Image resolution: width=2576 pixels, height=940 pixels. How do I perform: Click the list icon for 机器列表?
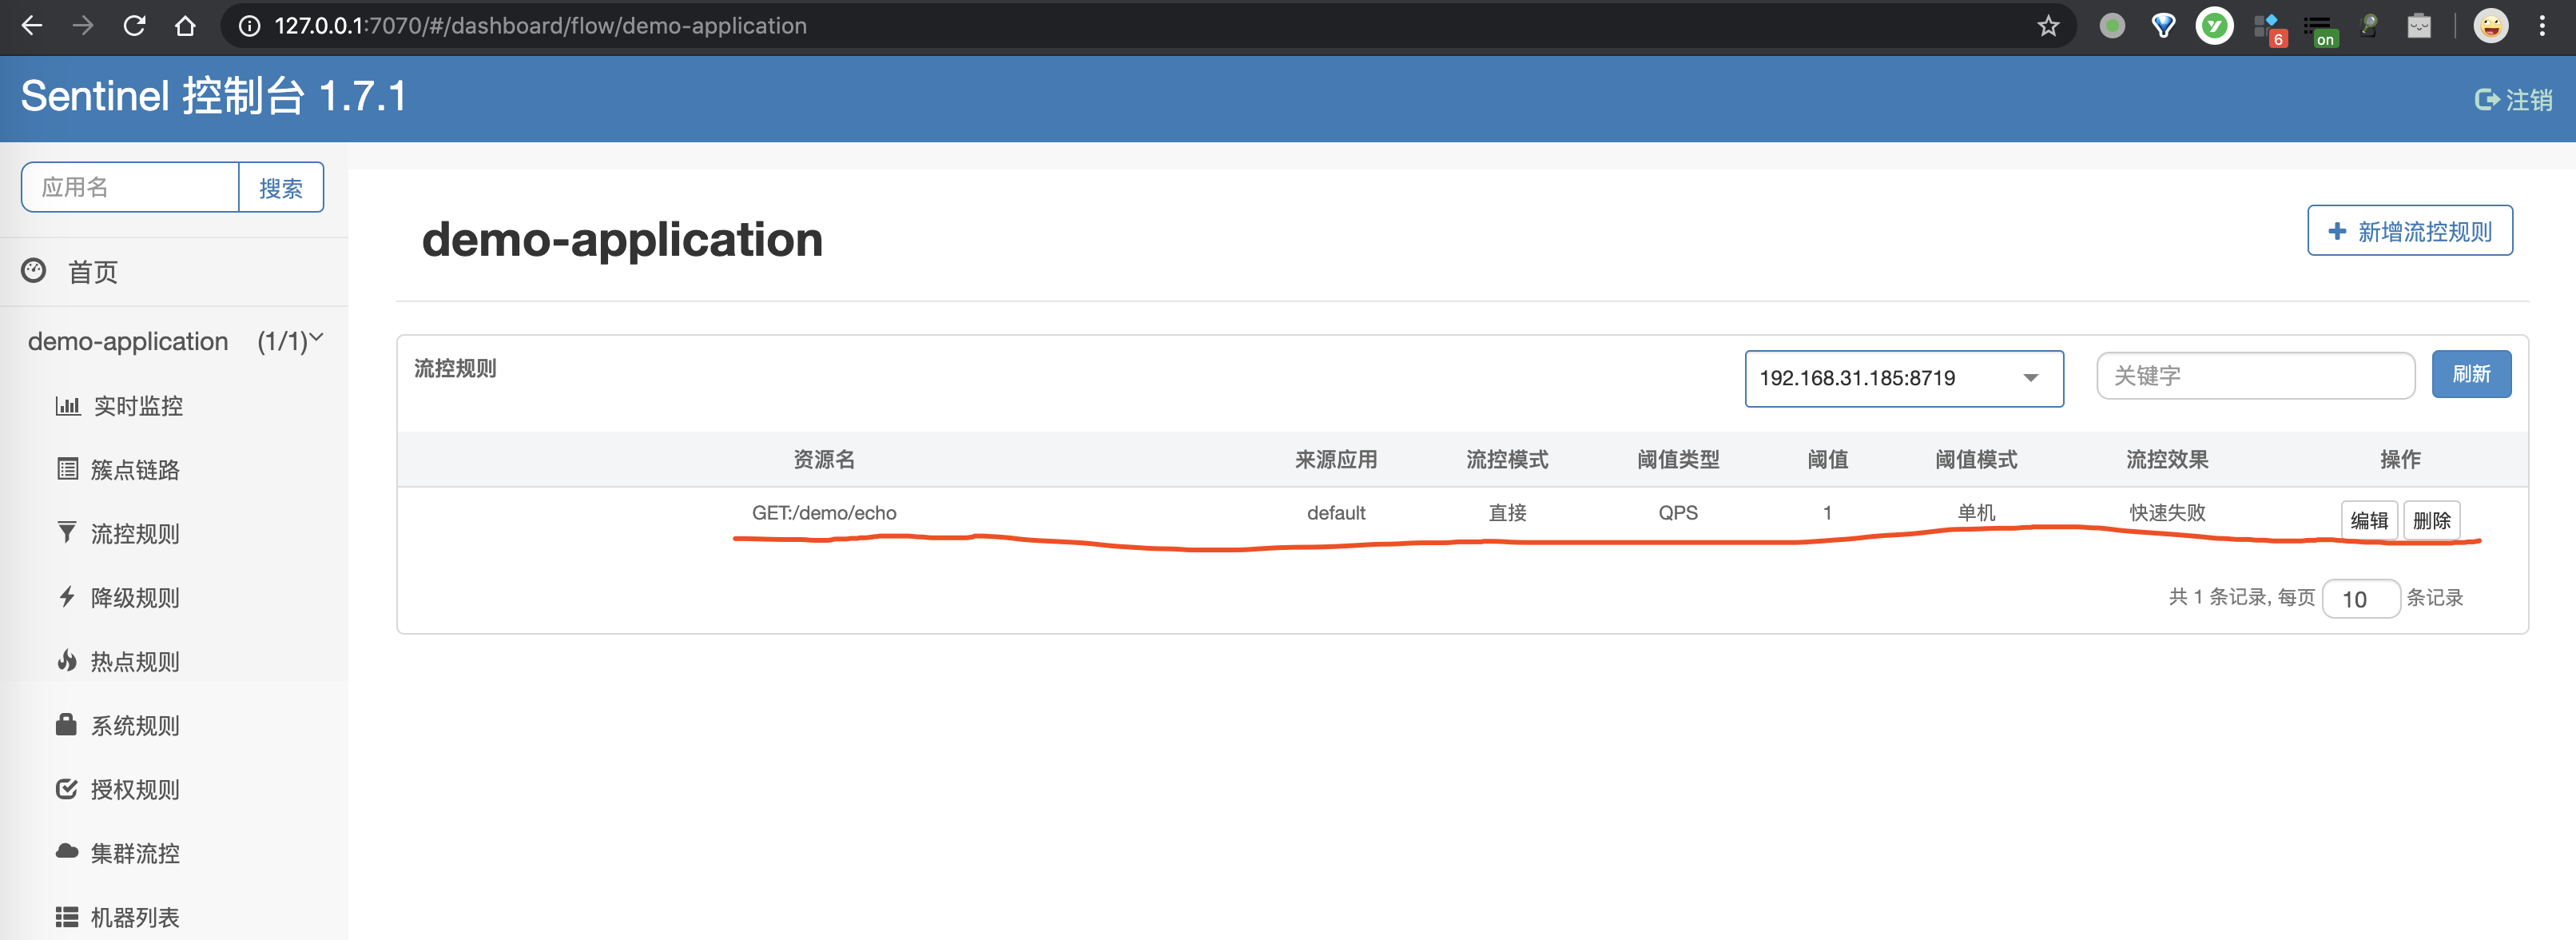(x=67, y=917)
